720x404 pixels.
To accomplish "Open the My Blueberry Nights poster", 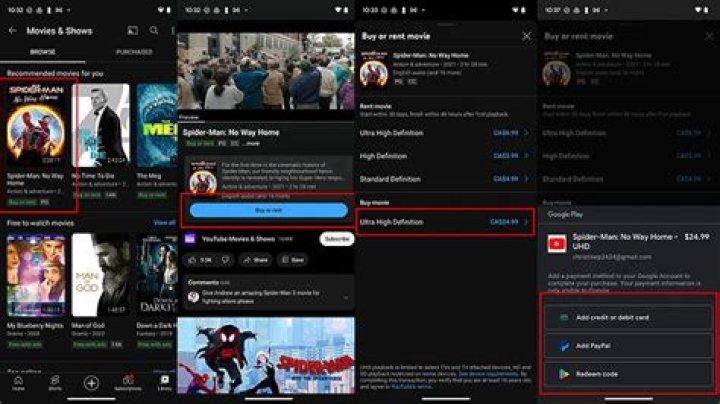I will tap(36, 275).
